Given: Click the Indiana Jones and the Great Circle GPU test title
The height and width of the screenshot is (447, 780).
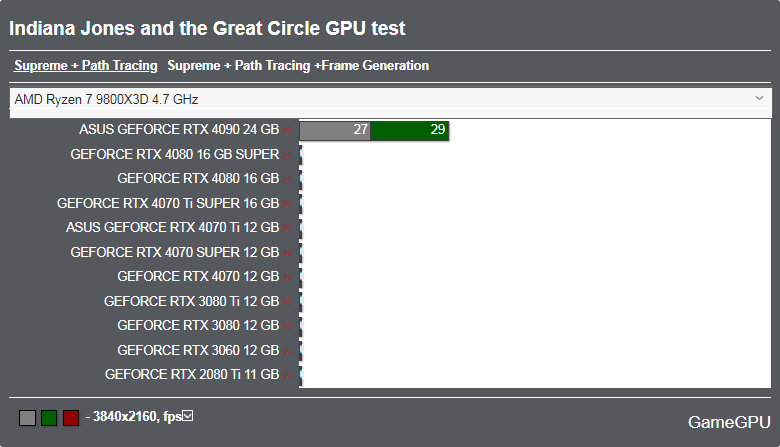Looking at the screenshot, I should (x=207, y=28).
